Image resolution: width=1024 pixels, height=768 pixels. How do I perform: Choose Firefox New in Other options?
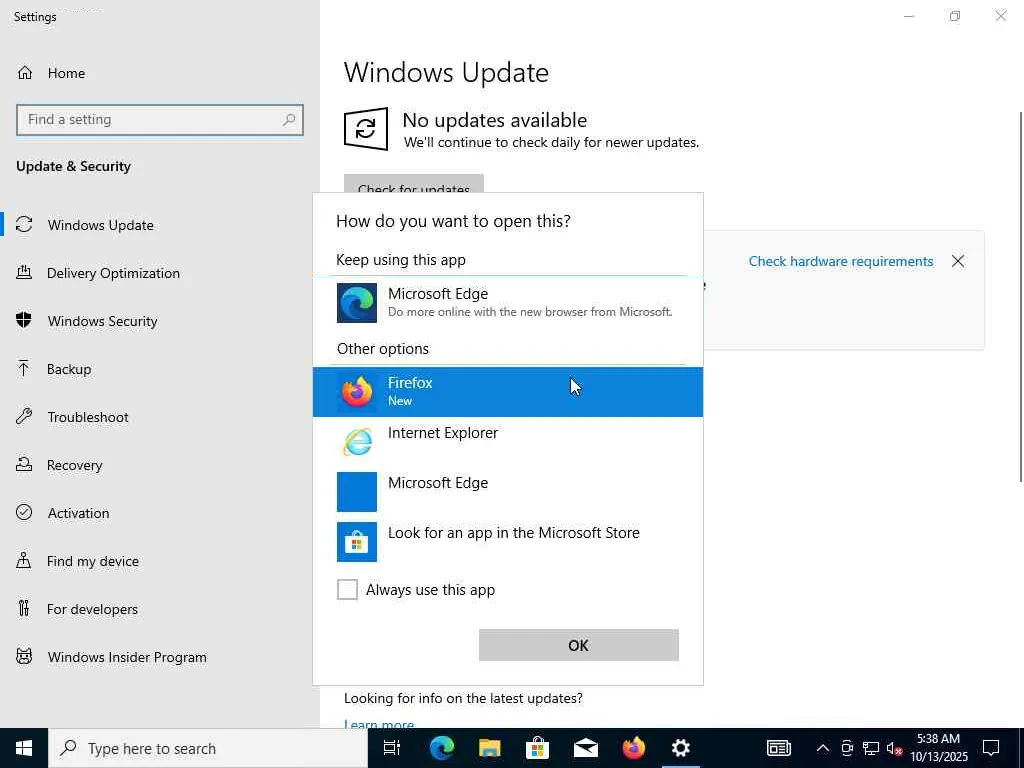coord(508,392)
